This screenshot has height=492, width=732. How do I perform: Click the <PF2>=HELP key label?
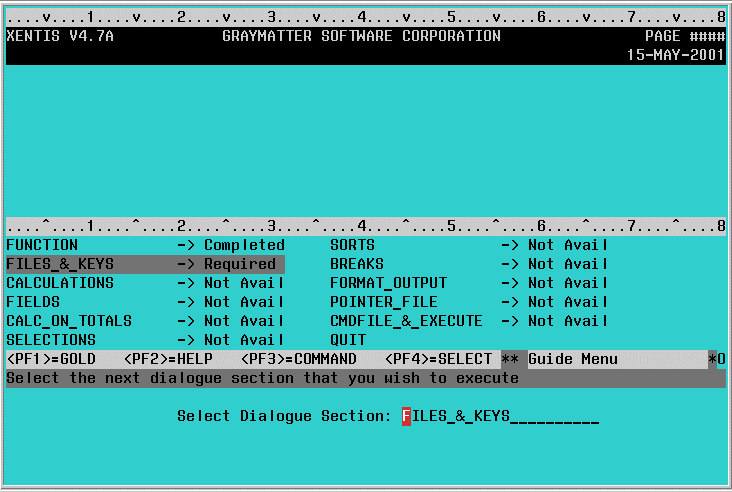coord(168,359)
